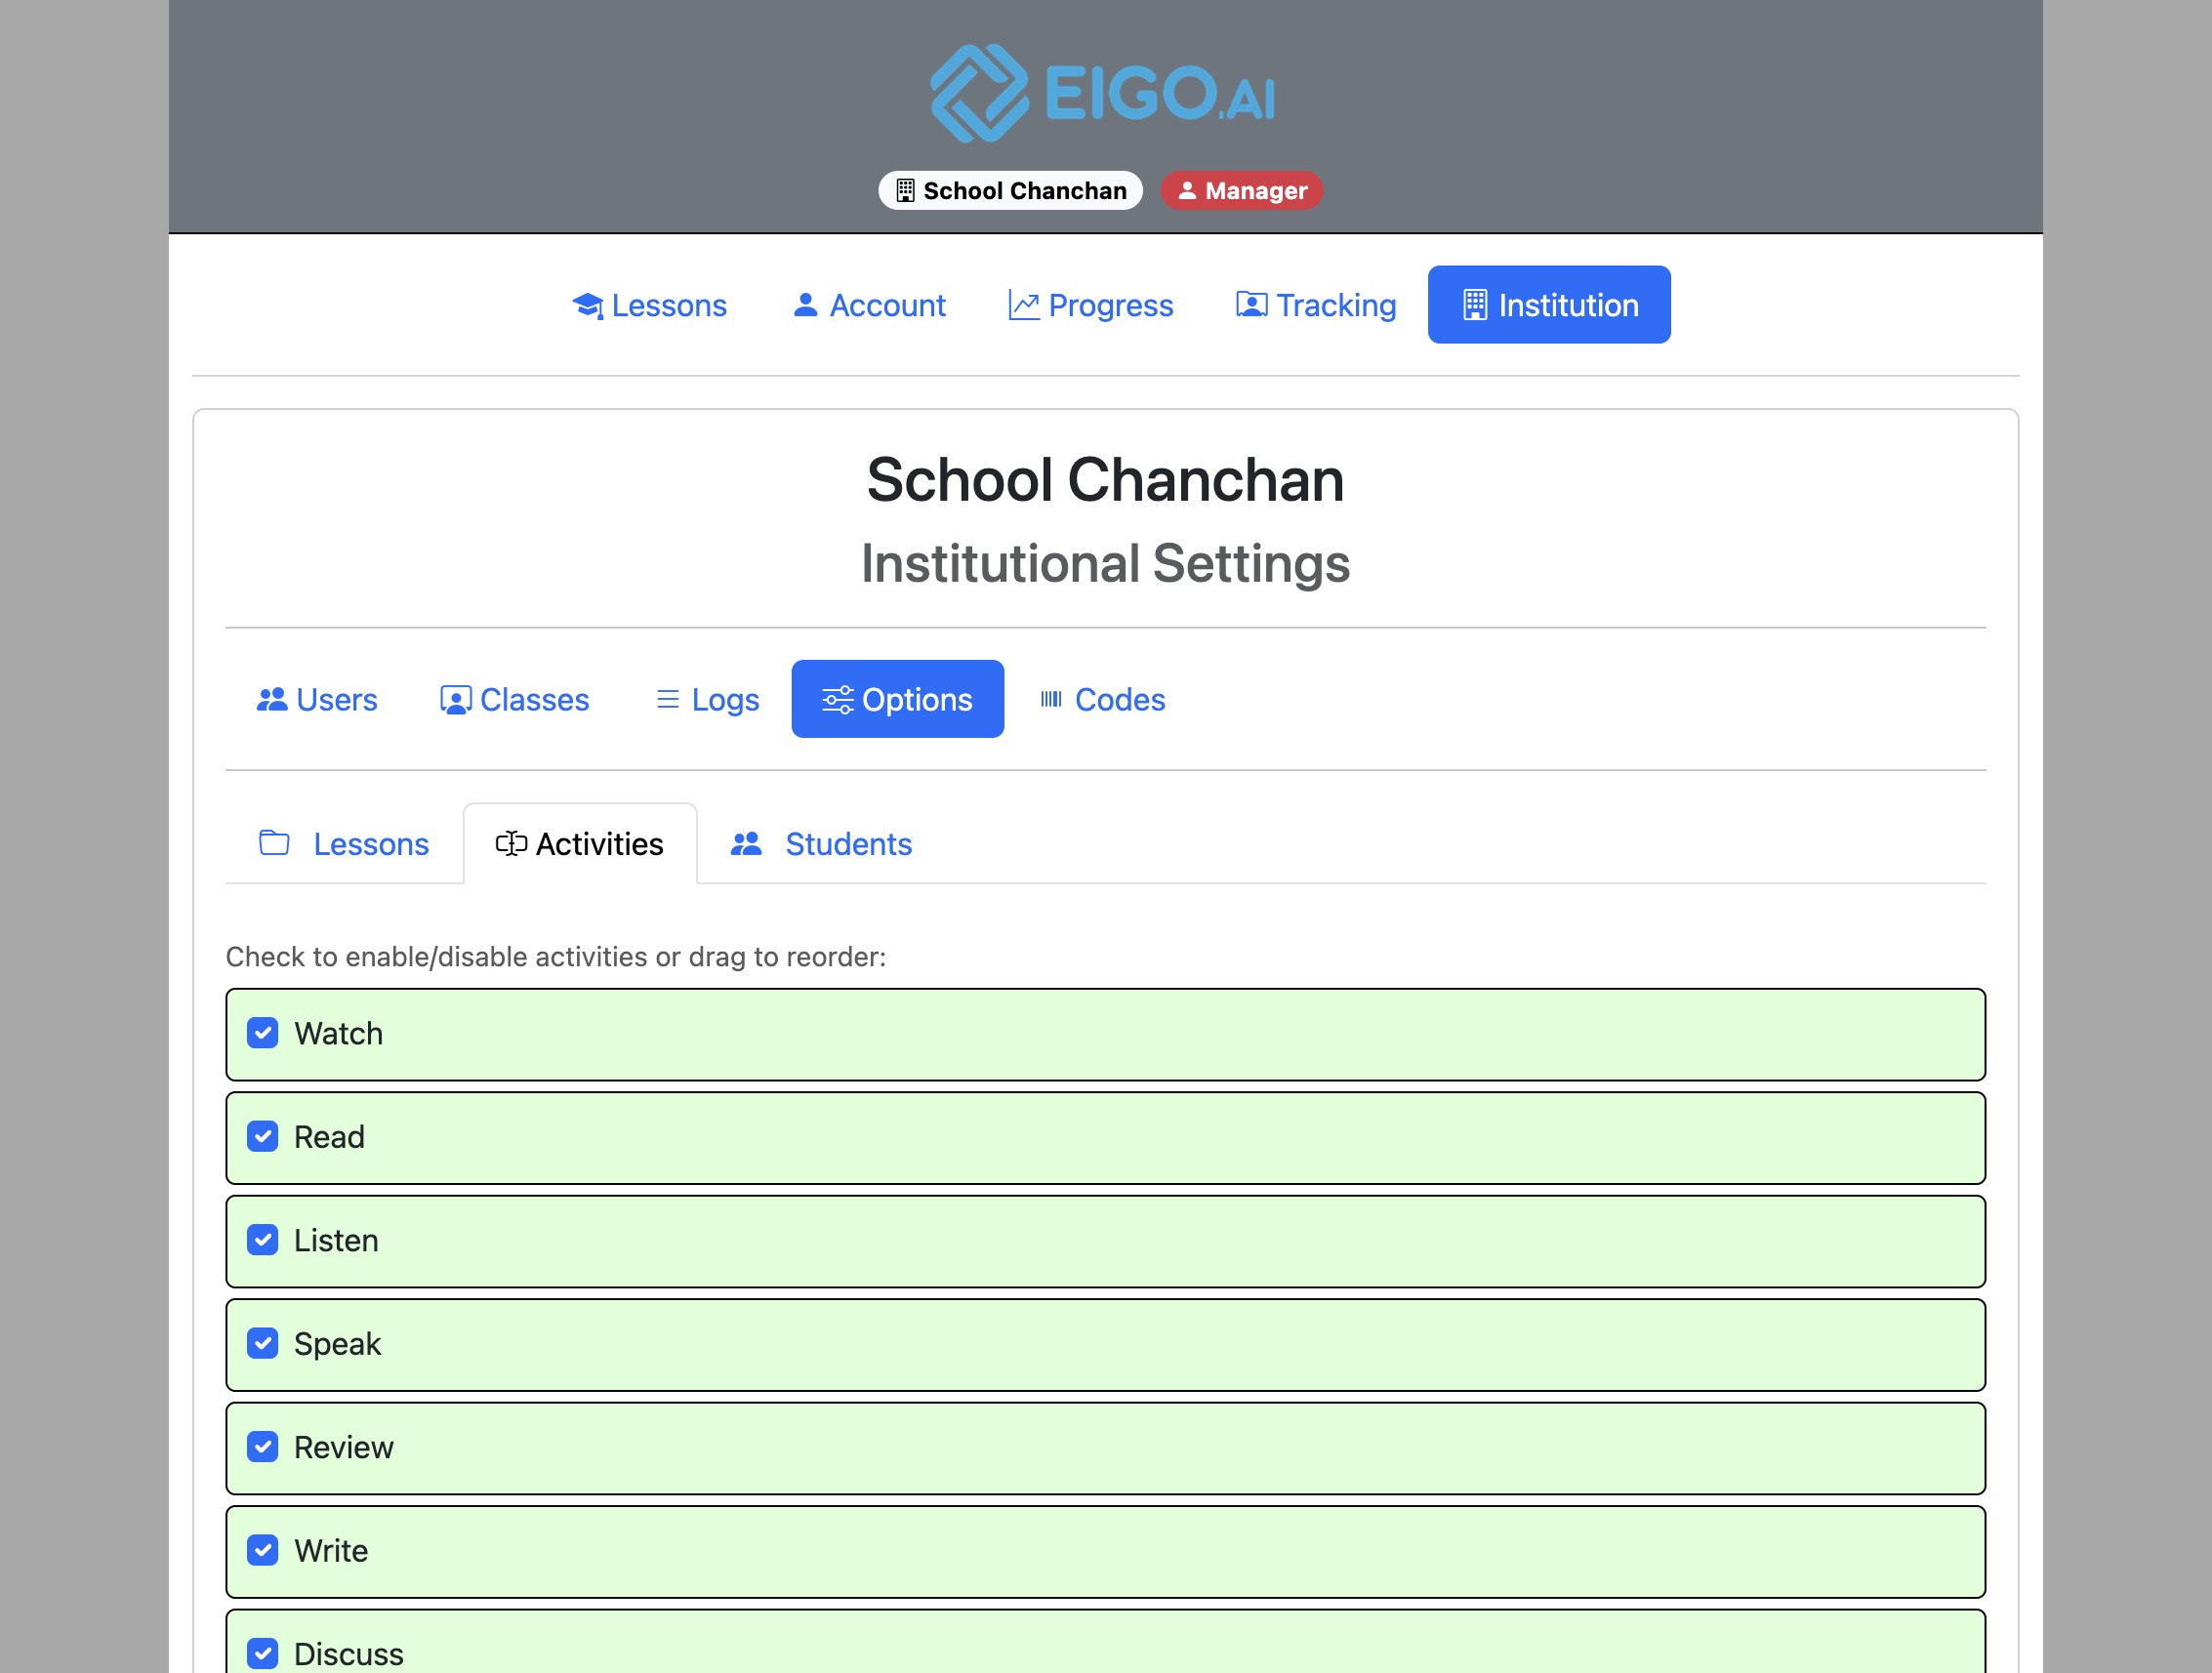The height and width of the screenshot is (1673, 2212).
Task: Click the Discuss activity label
Action: (348, 1653)
